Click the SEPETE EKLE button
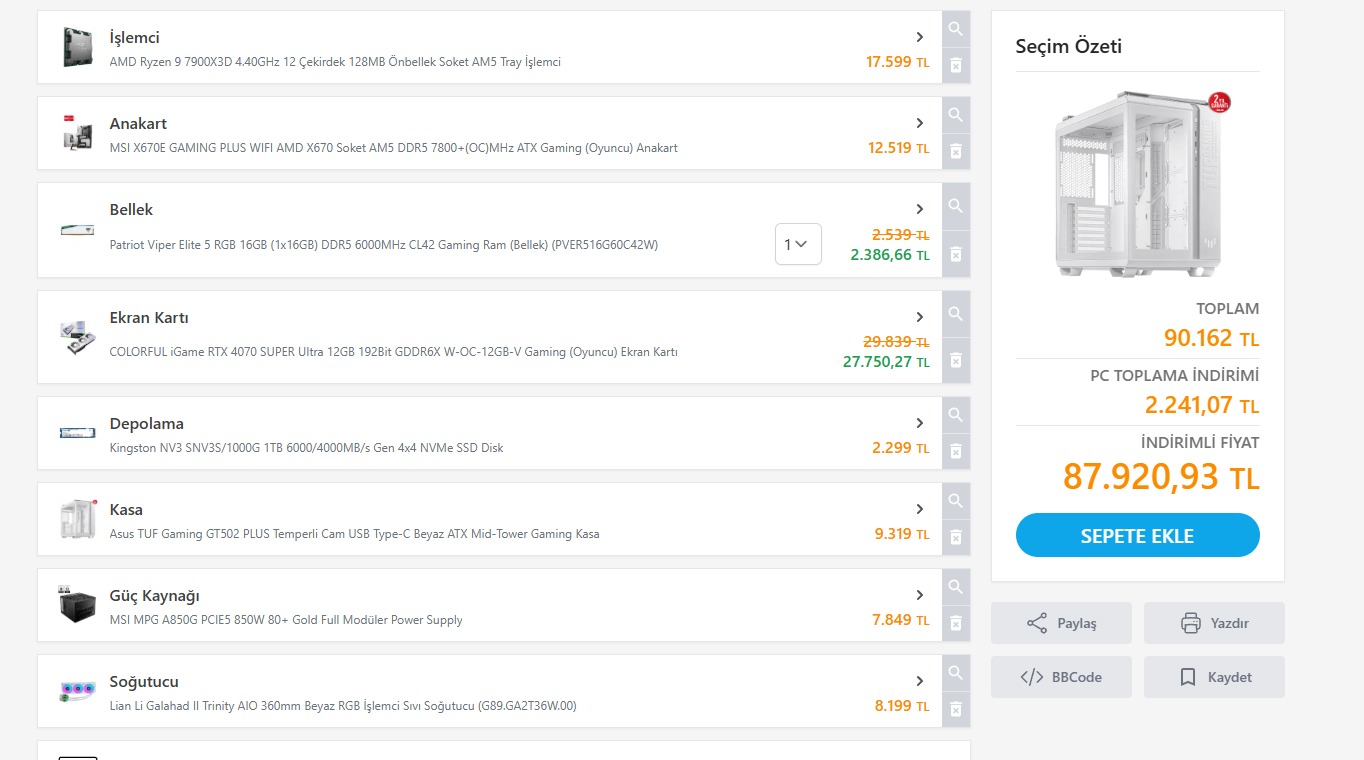The height and width of the screenshot is (760, 1364). click(x=1137, y=535)
